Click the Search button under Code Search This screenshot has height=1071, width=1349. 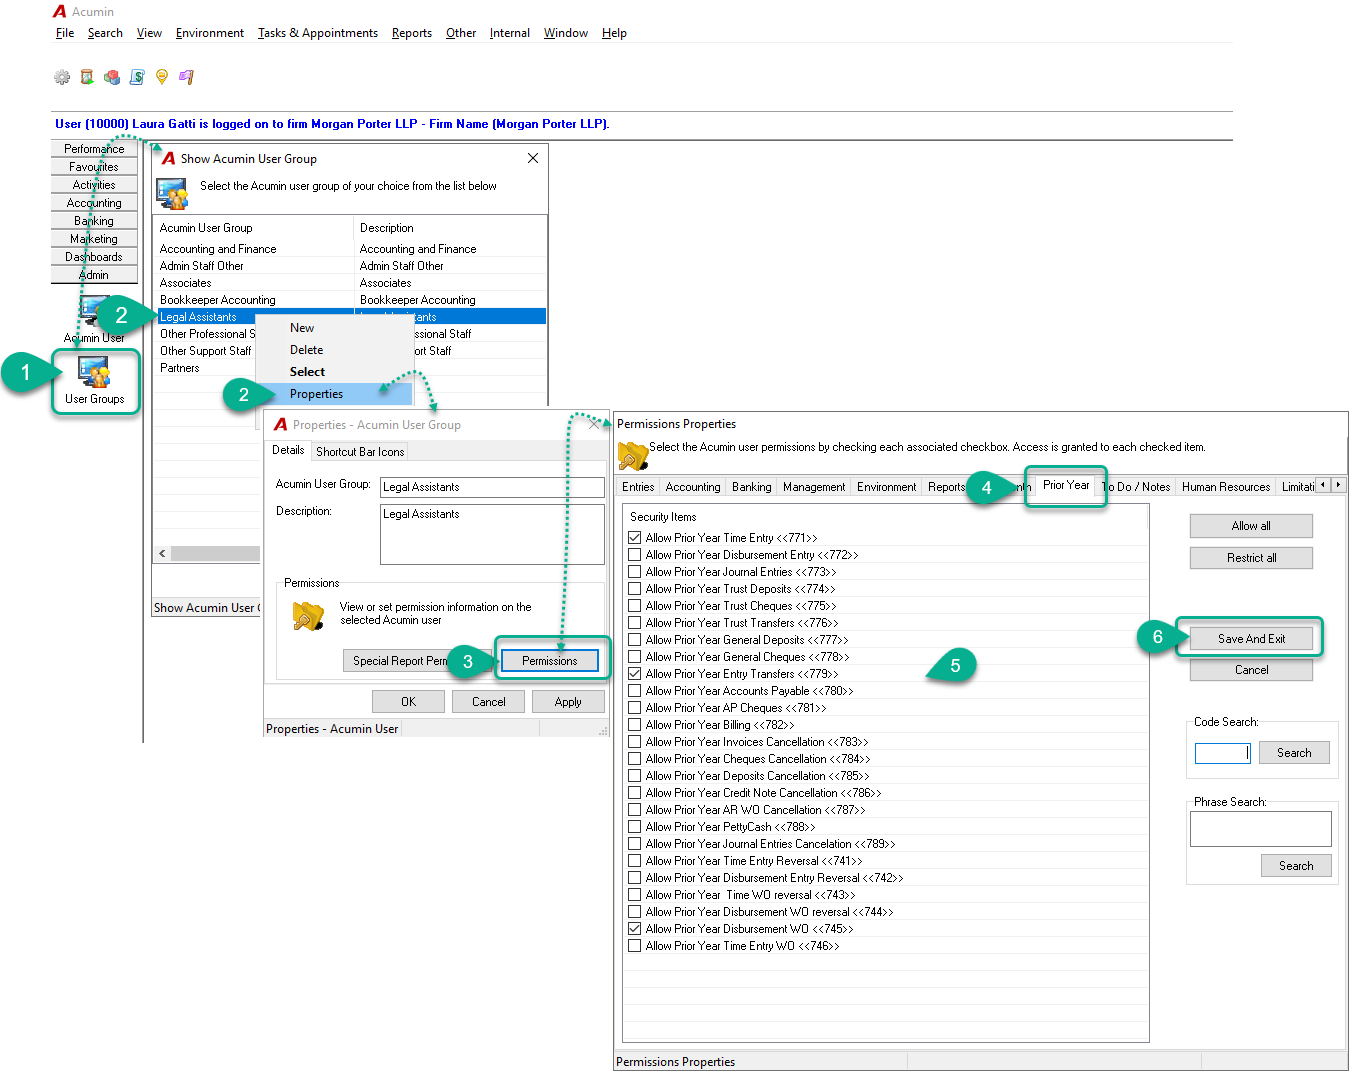(1294, 753)
